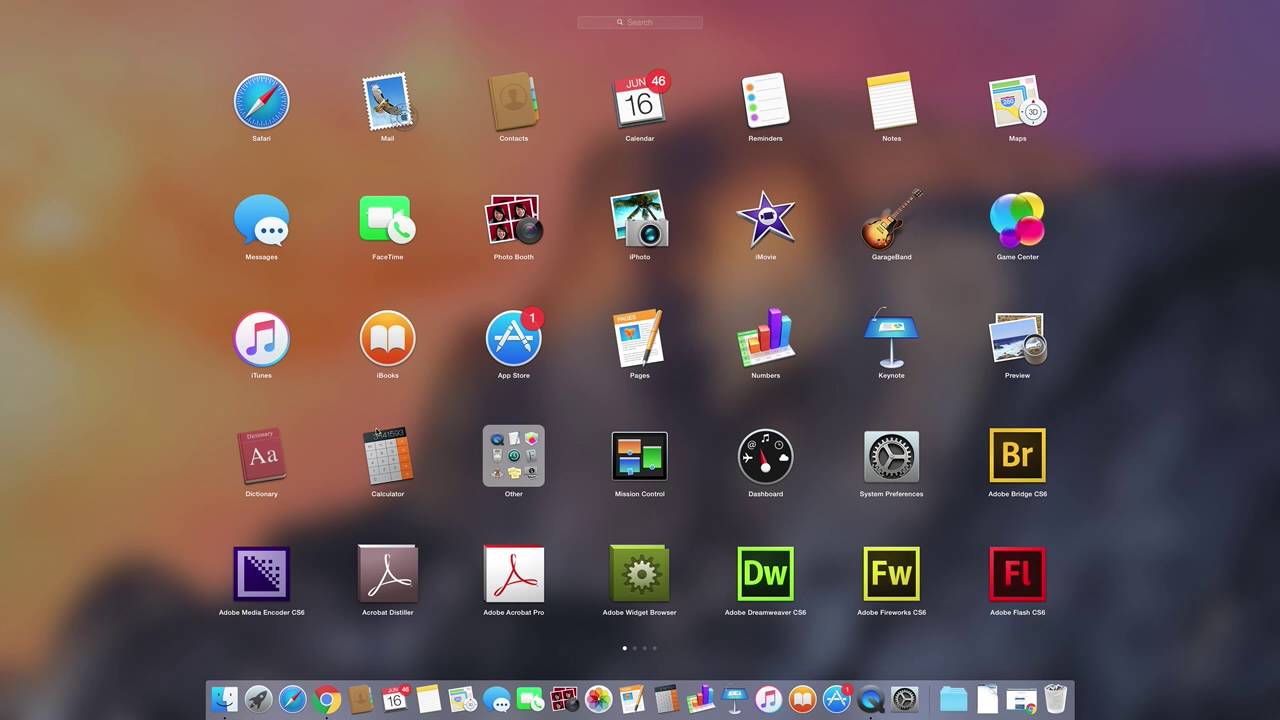Open iTunes from the Launchpad grid
This screenshot has height=720, width=1280.
(261, 338)
